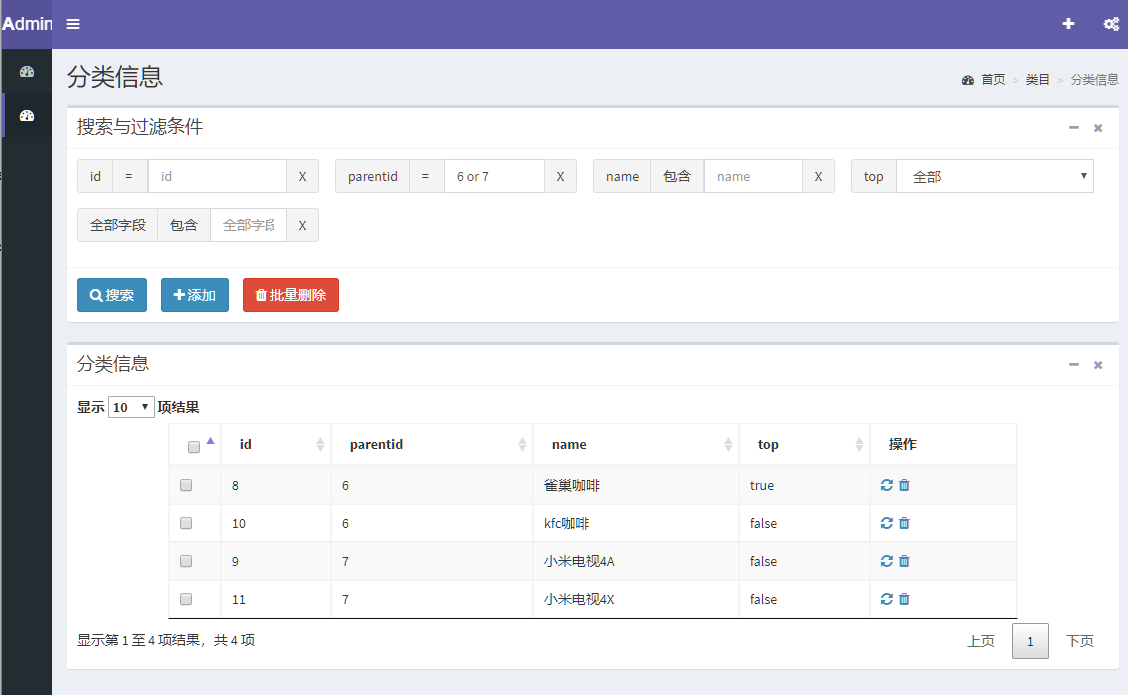Click refresh icon for 小米电视4A row
This screenshot has height=695, width=1128.
[886, 560]
